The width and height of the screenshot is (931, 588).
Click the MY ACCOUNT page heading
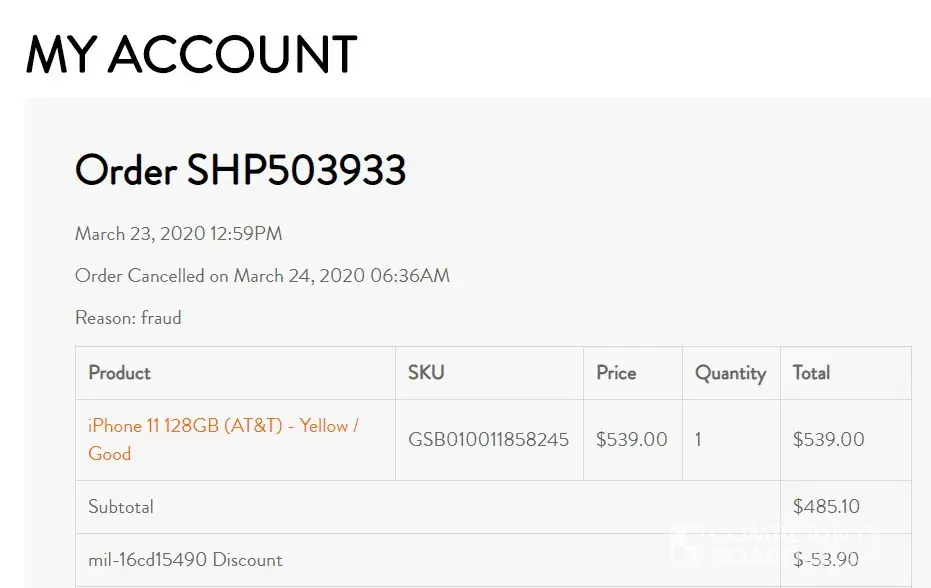191,54
